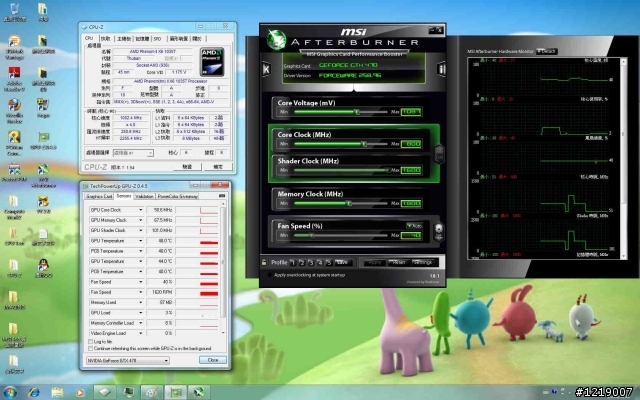Screen dimensions: 640x400
Task: Click the QQ penguin desktop icon
Action: click(43, 267)
